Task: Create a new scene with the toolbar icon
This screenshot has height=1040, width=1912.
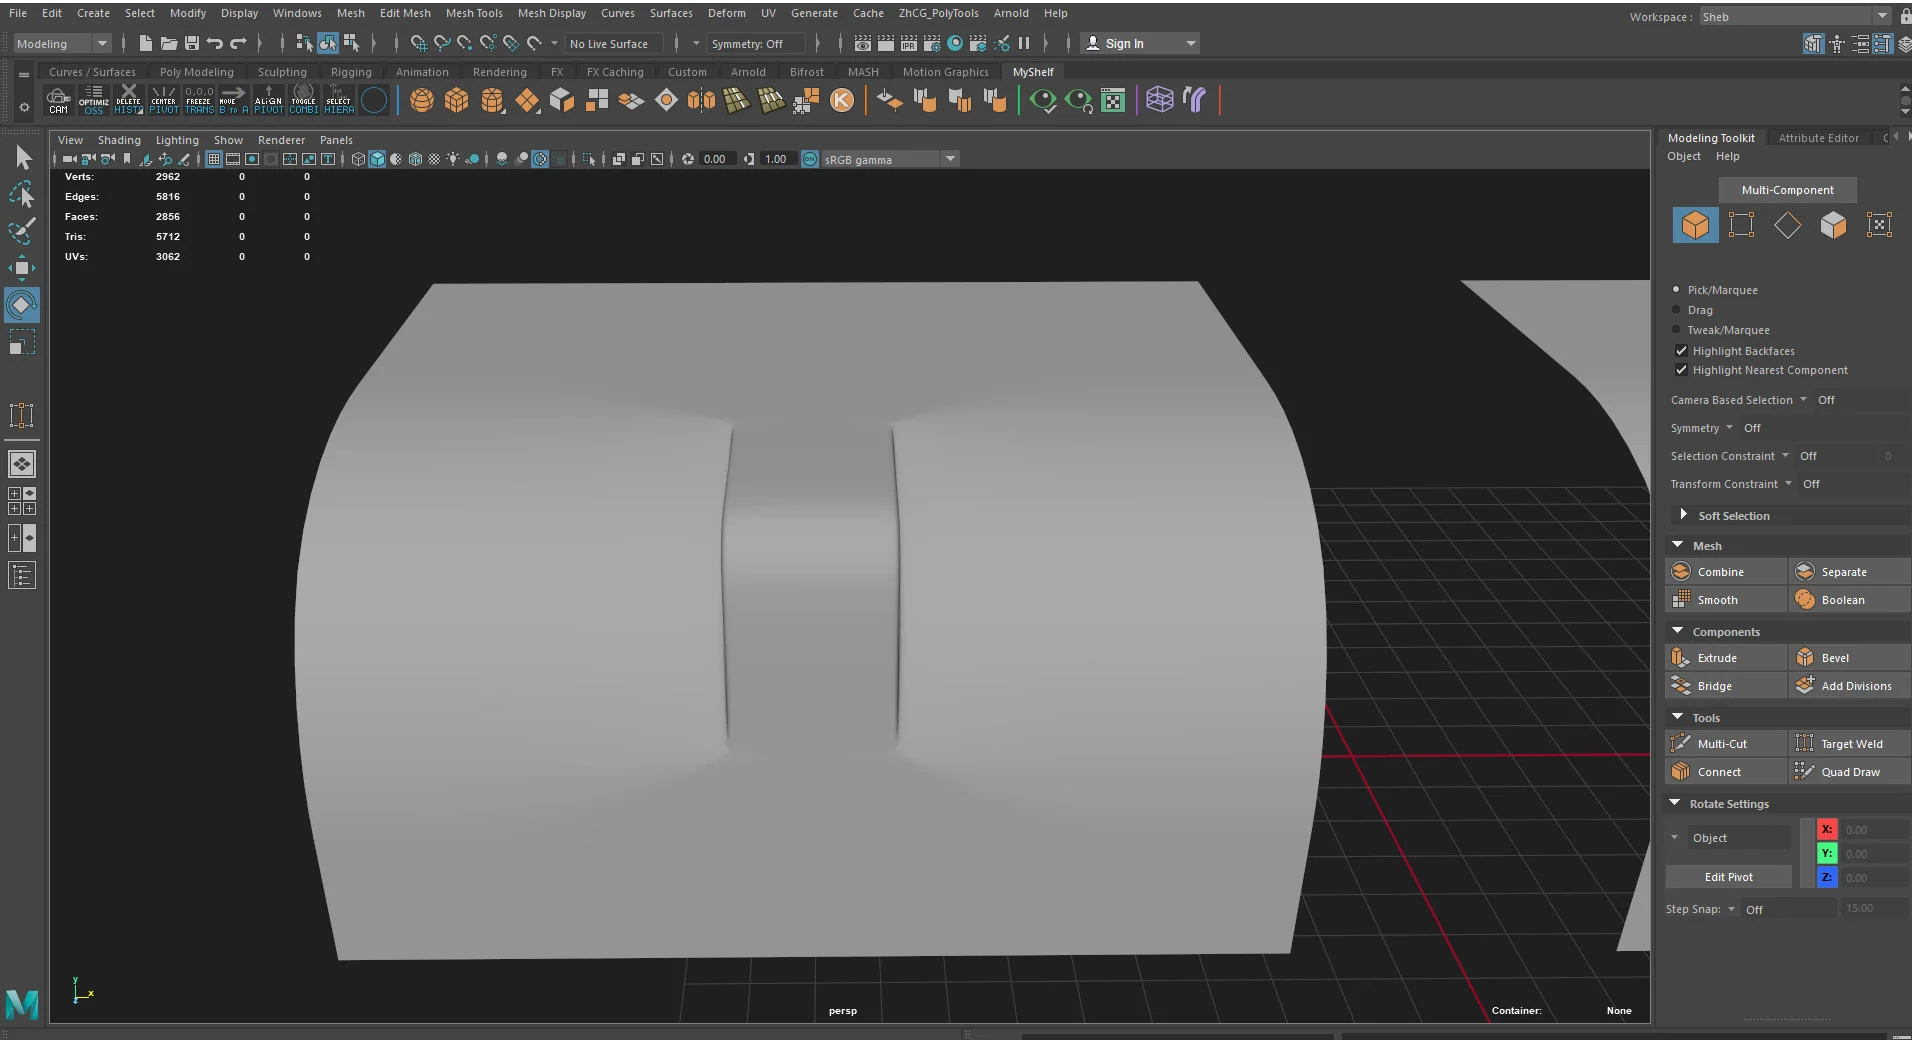Action: pyautogui.click(x=146, y=43)
